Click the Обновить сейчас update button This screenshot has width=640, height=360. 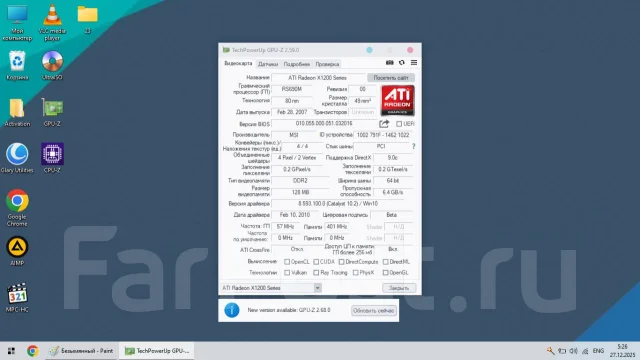coord(373,311)
